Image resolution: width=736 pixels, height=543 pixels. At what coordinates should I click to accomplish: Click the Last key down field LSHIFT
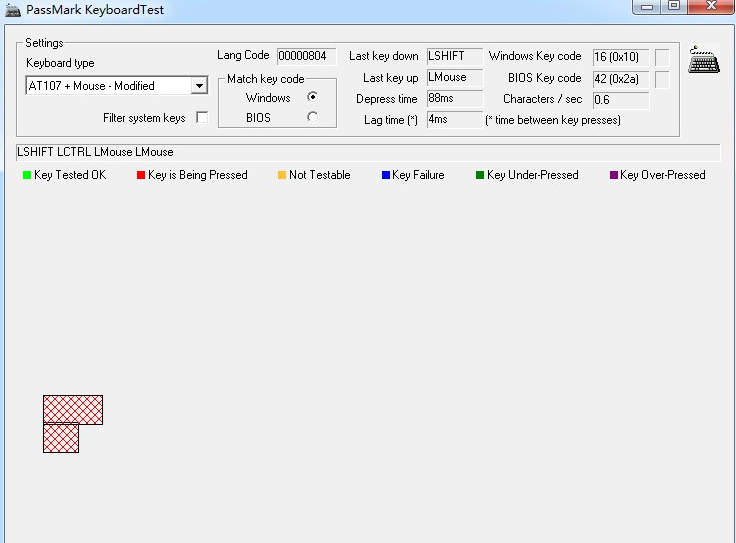tap(455, 56)
